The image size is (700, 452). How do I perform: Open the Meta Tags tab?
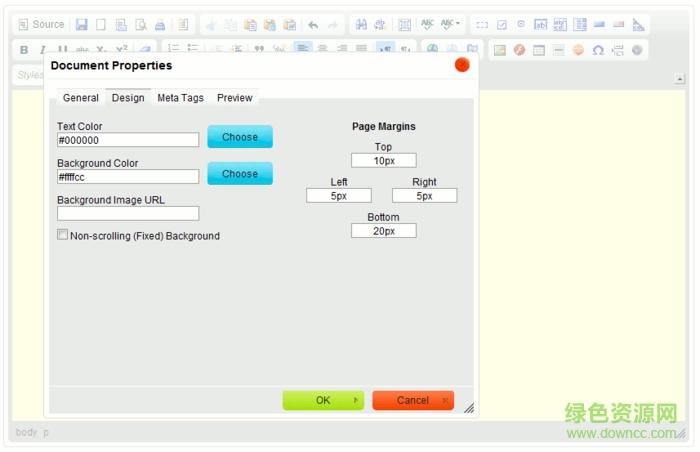coord(180,98)
